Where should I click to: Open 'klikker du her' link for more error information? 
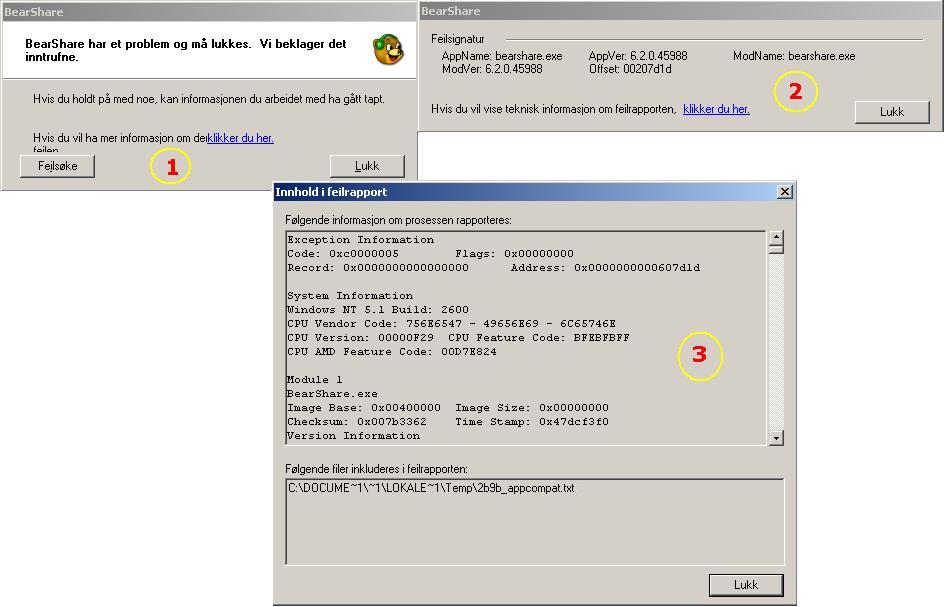point(240,138)
